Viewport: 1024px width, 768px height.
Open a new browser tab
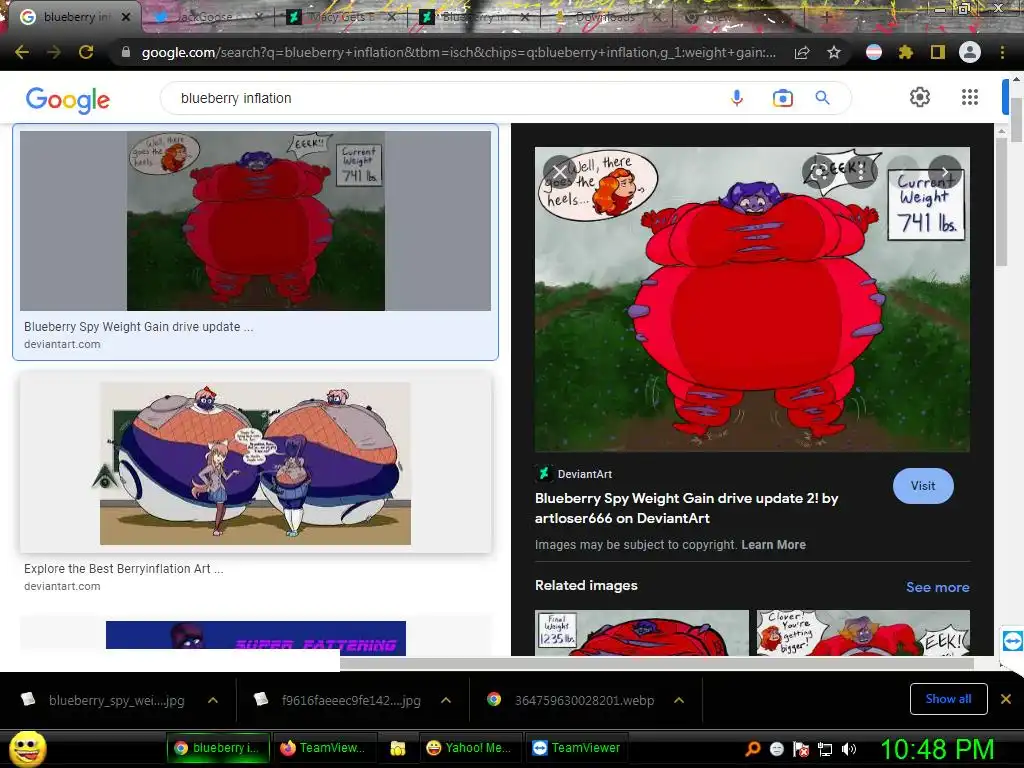827,17
